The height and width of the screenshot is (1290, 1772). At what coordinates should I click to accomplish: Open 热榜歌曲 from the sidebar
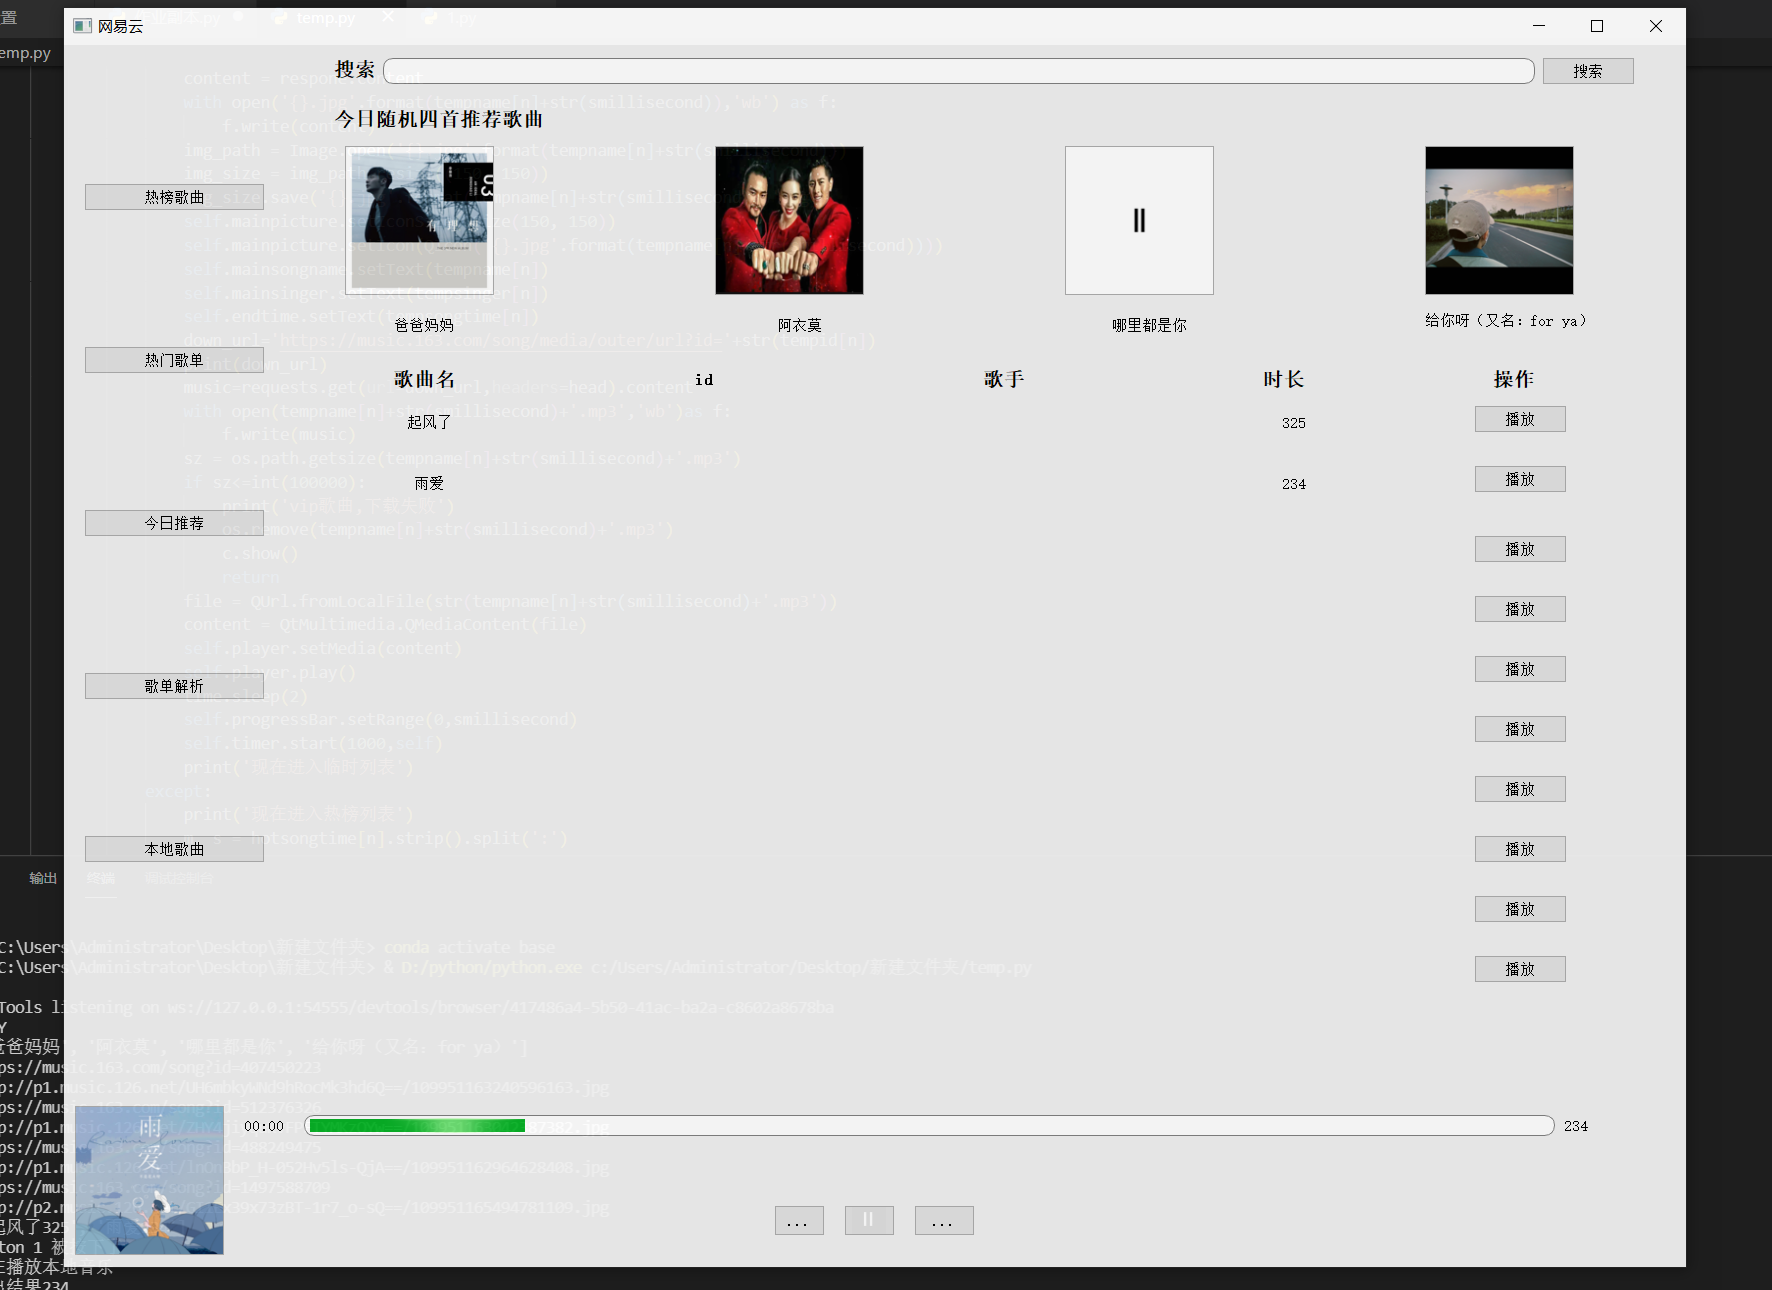coord(174,196)
